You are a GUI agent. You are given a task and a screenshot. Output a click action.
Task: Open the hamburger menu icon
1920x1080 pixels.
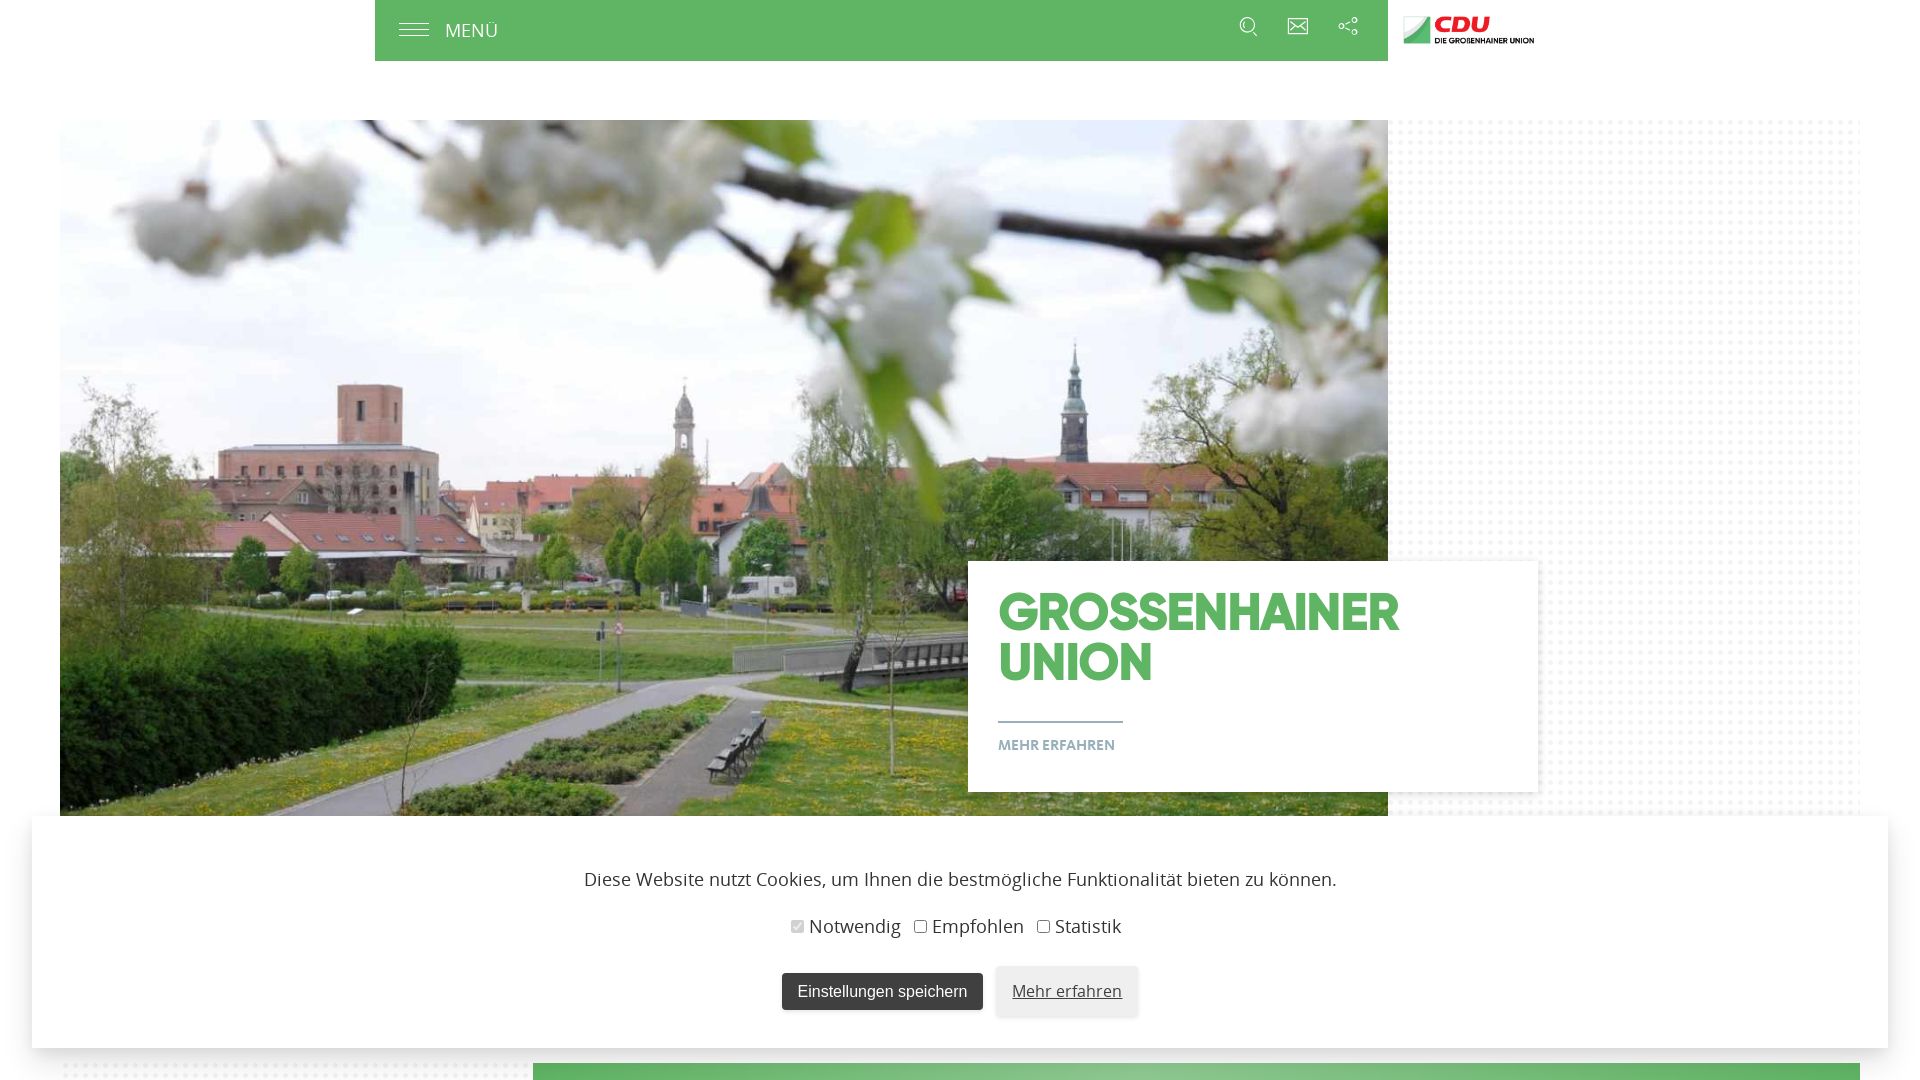414,30
